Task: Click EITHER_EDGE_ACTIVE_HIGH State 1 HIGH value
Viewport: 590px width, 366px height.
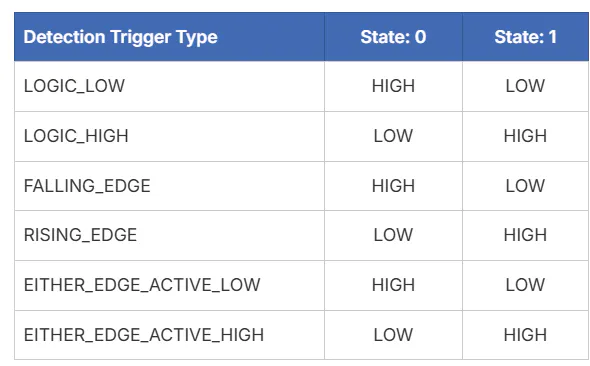Action: [525, 335]
